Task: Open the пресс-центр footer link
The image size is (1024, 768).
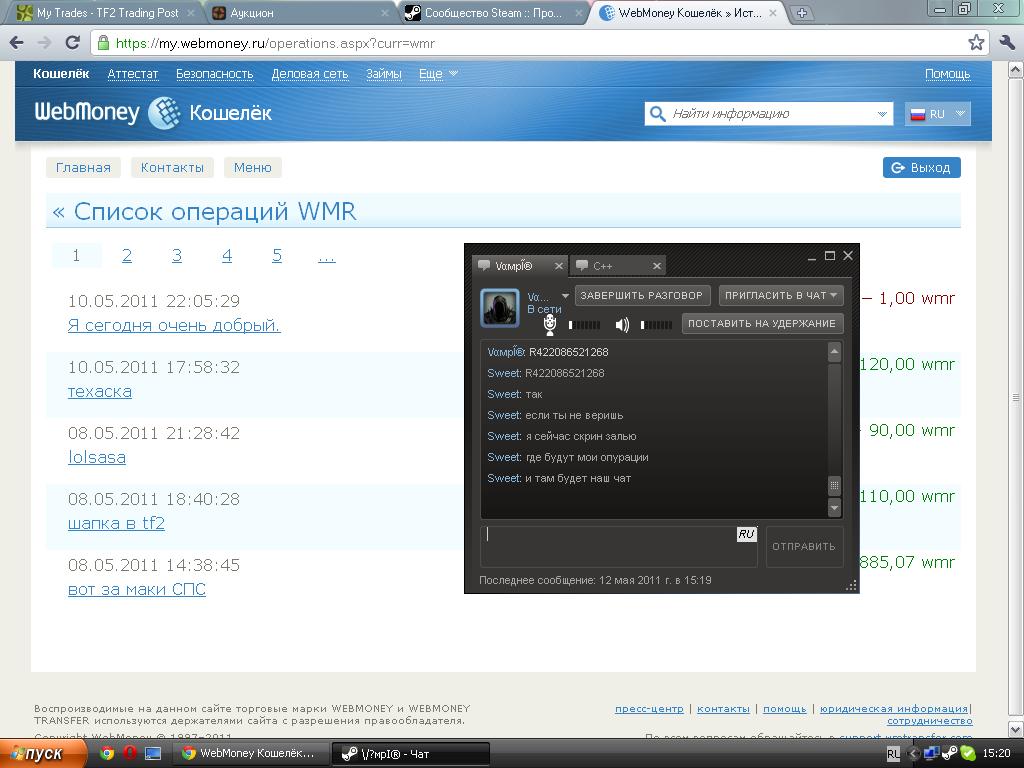Action: [x=649, y=709]
